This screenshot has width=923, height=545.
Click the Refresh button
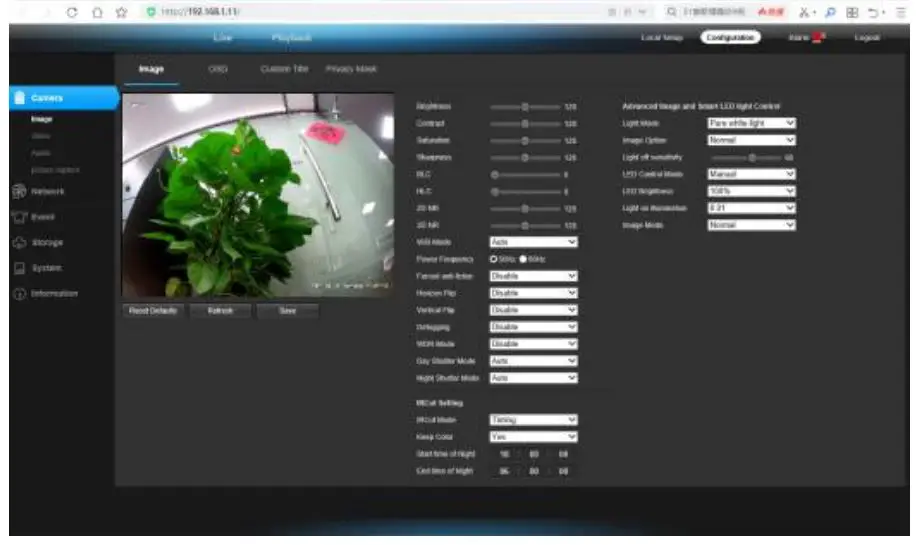[220, 311]
